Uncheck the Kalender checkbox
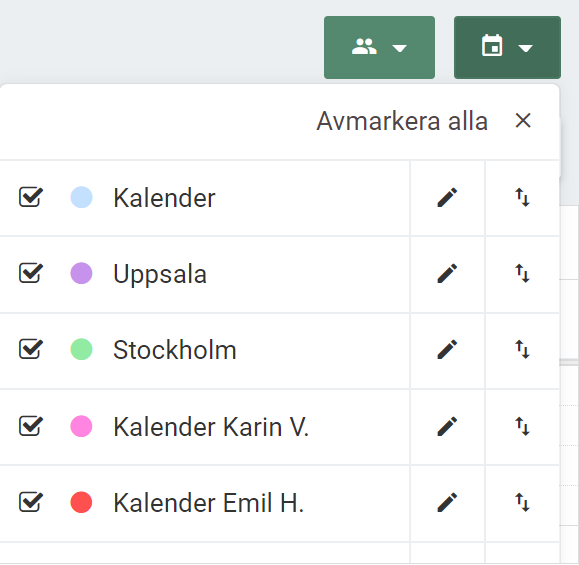Image resolution: width=579 pixels, height=565 pixels. click(x=31, y=197)
